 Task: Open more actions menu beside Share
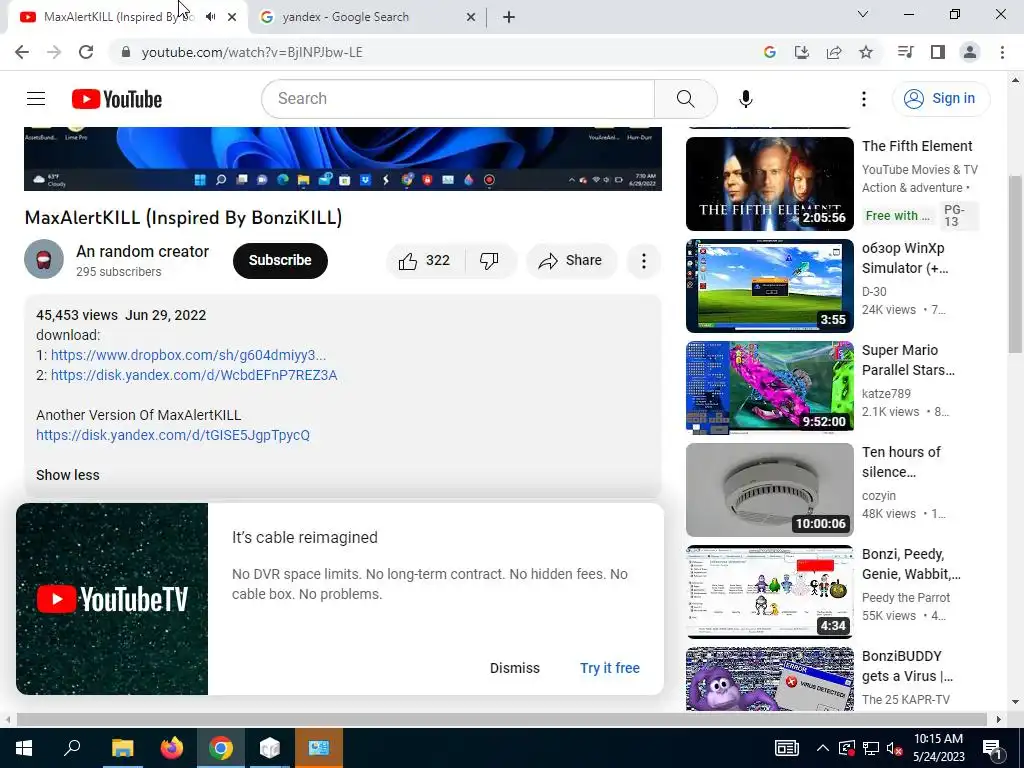tap(643, 261)
